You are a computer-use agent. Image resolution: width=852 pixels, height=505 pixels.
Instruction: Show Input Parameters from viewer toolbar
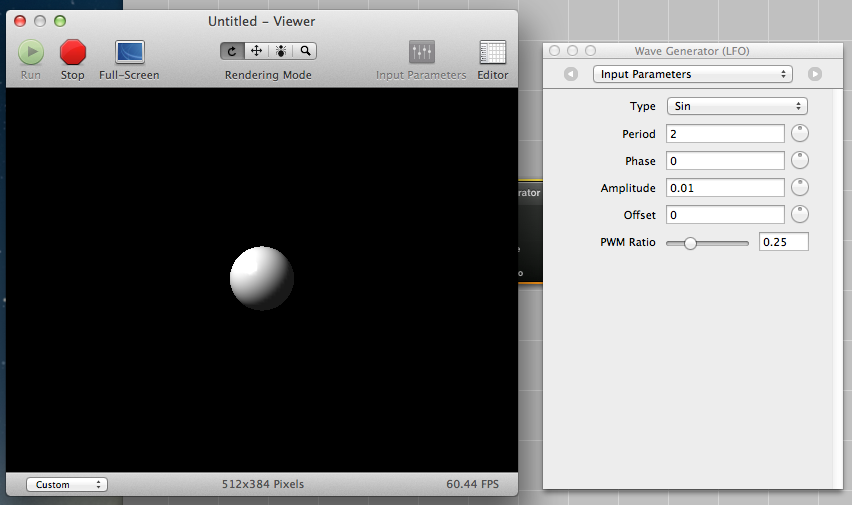click(421, 52)
